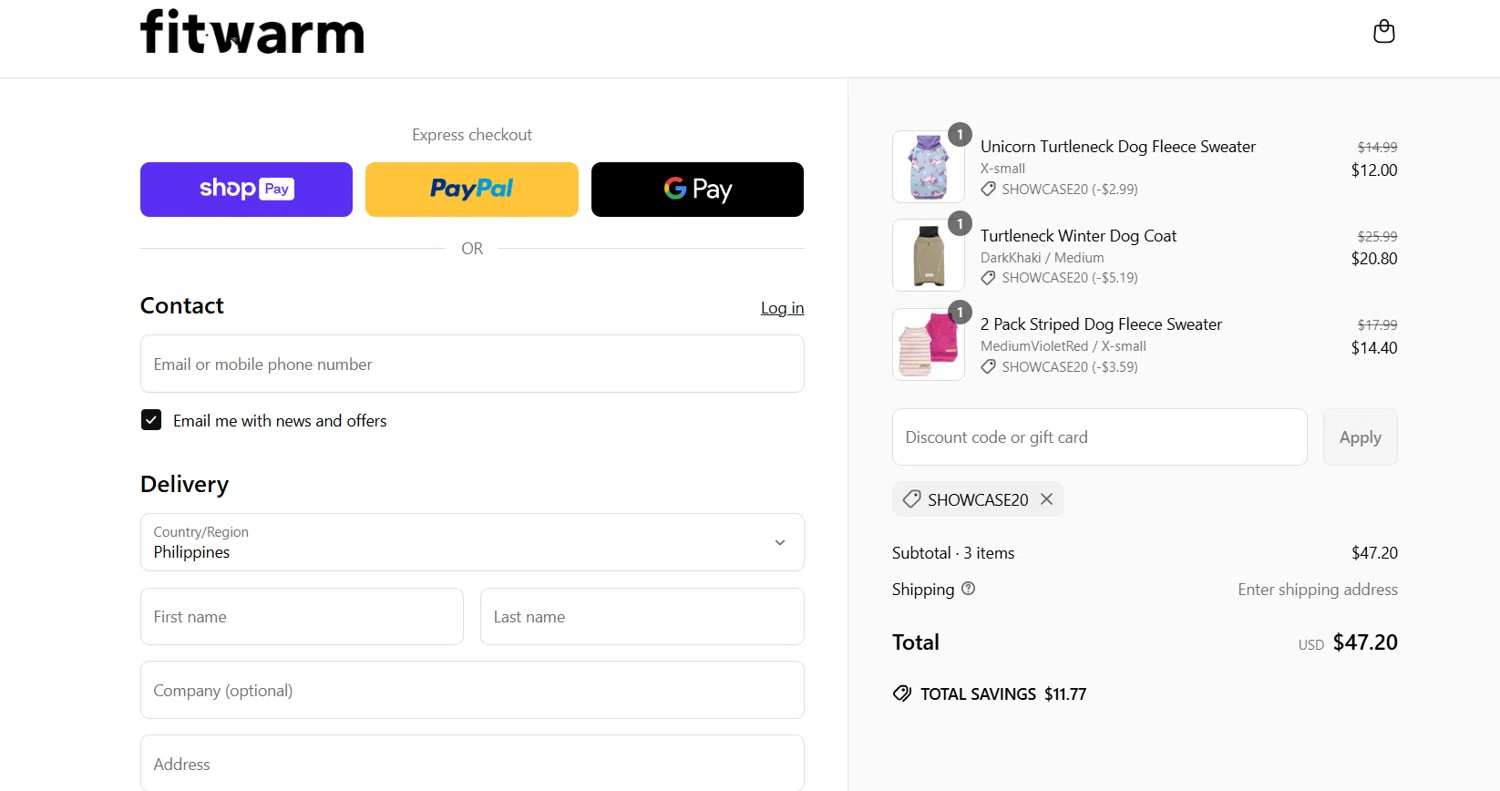Click the fitwarm logo

pyautogui.click(x=252, y=32)
